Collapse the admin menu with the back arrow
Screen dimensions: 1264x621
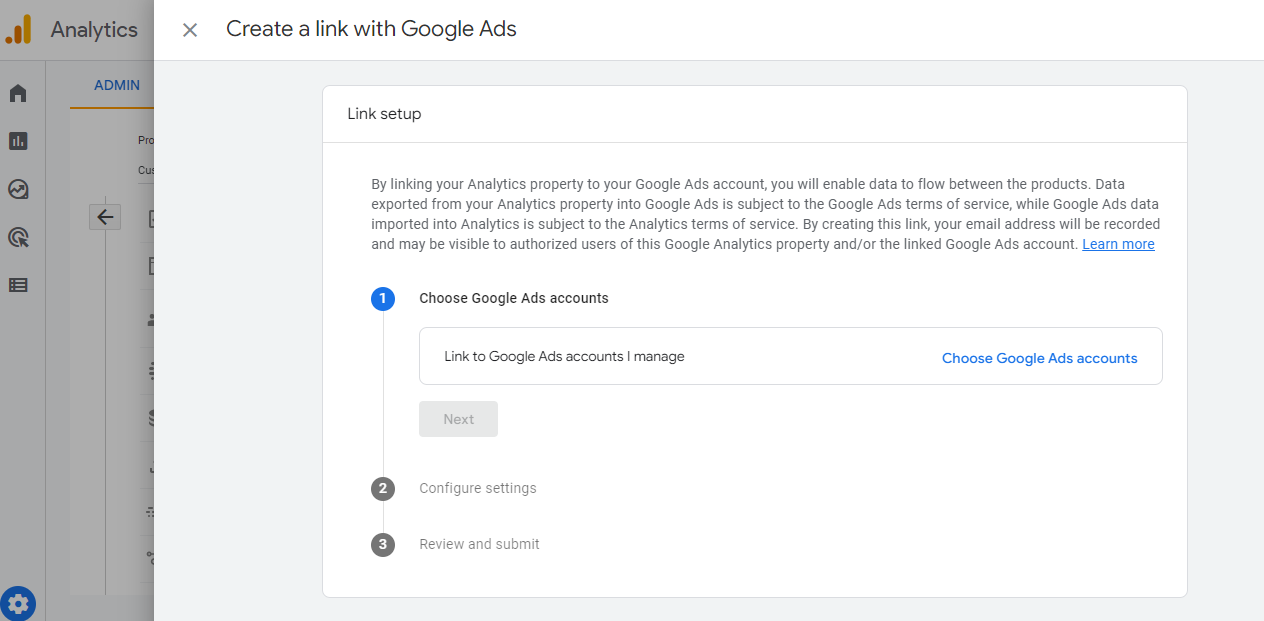[105, 216]
